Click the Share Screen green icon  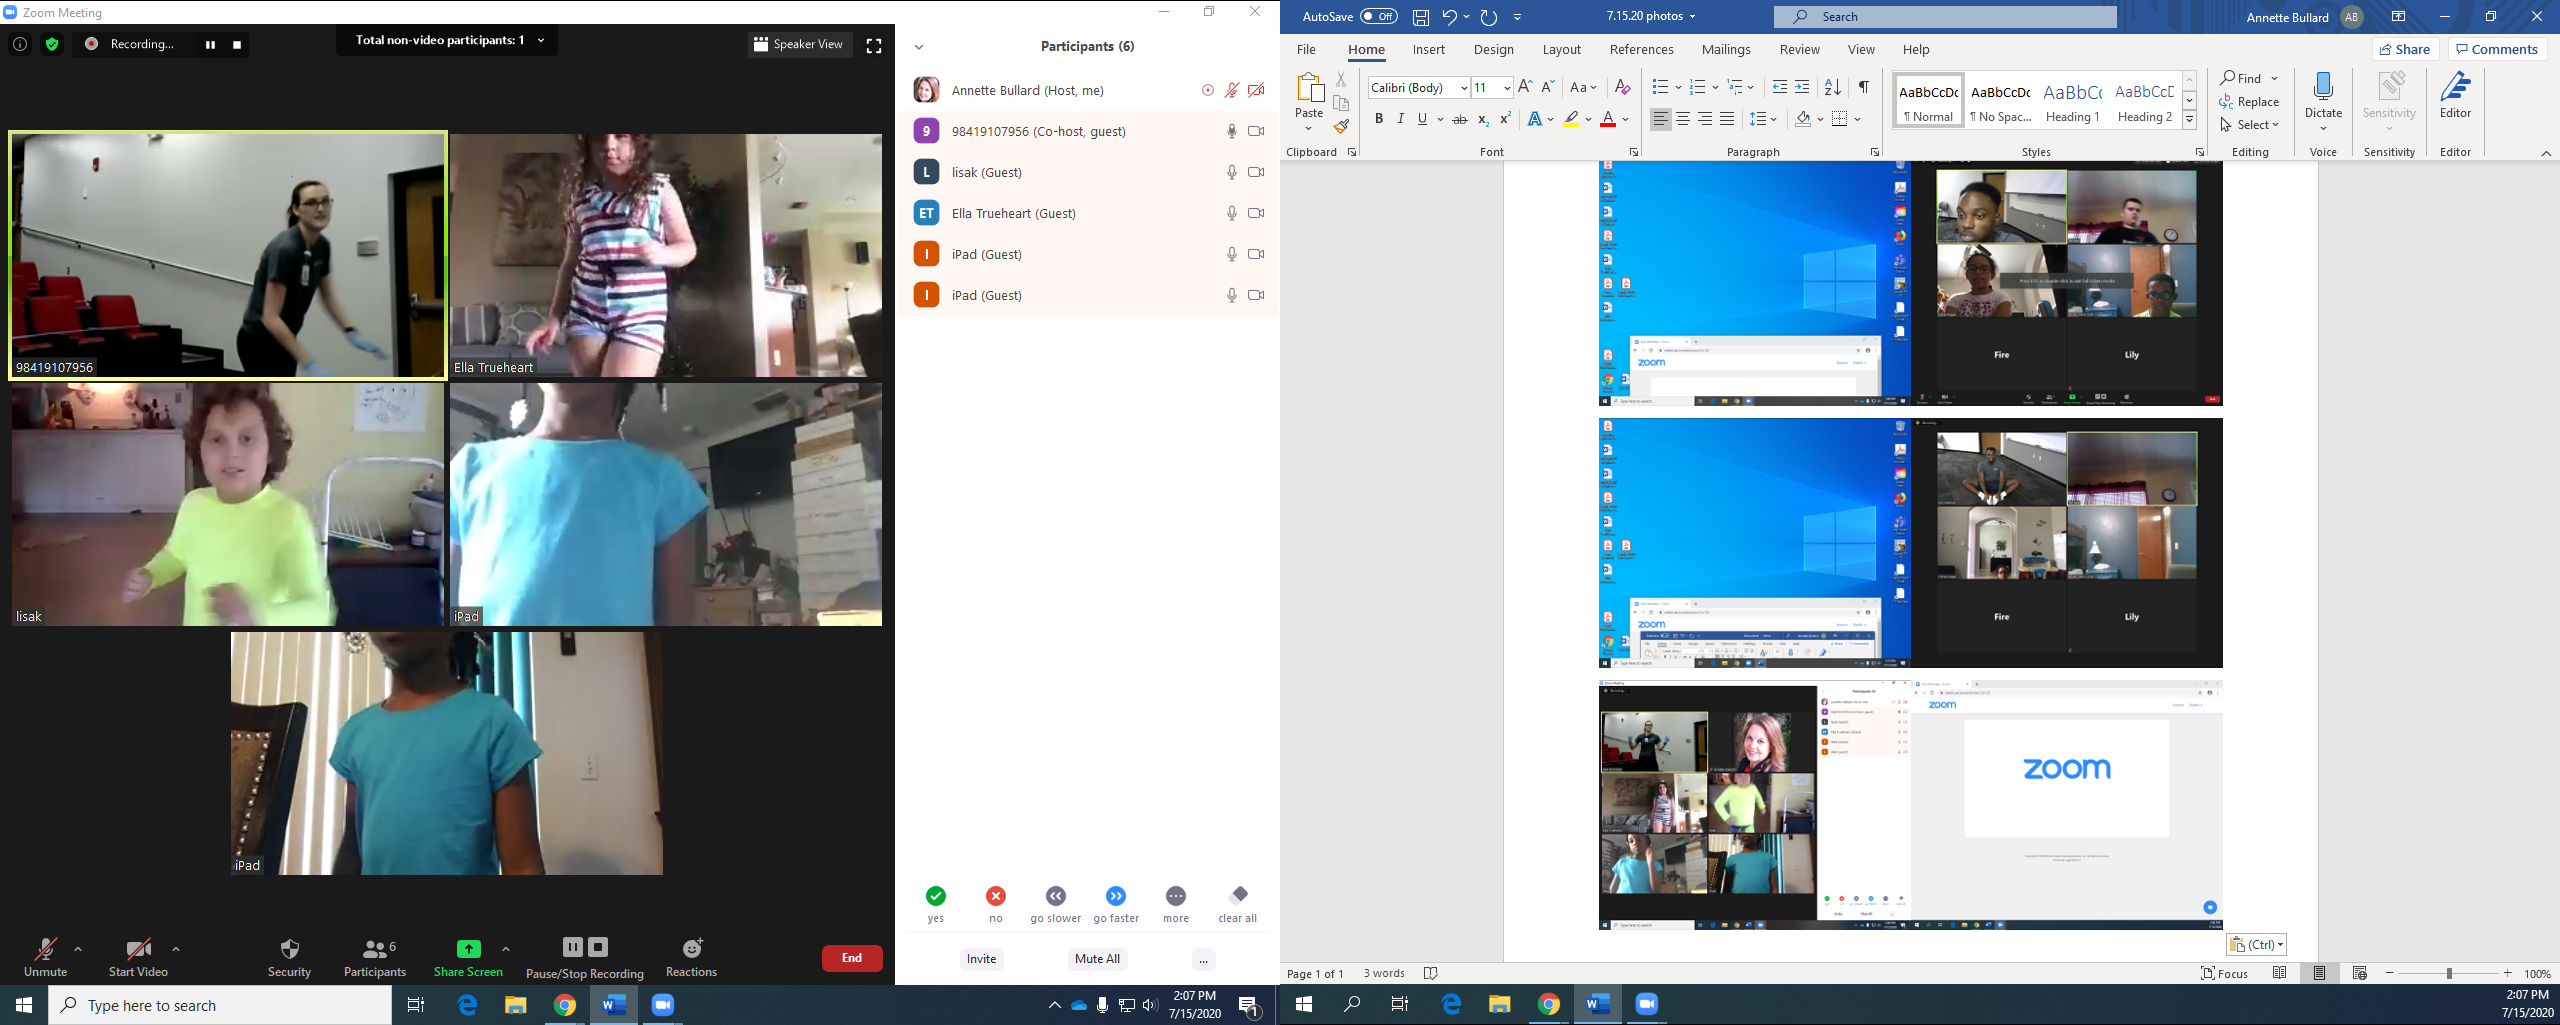(468, 949)
